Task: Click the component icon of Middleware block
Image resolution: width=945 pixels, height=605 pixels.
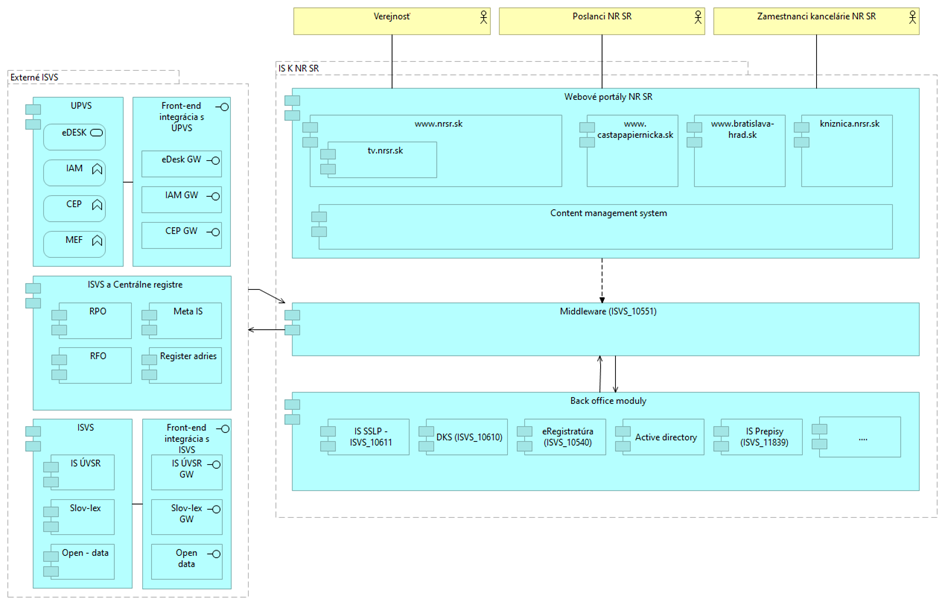Action: coord(292,322)
